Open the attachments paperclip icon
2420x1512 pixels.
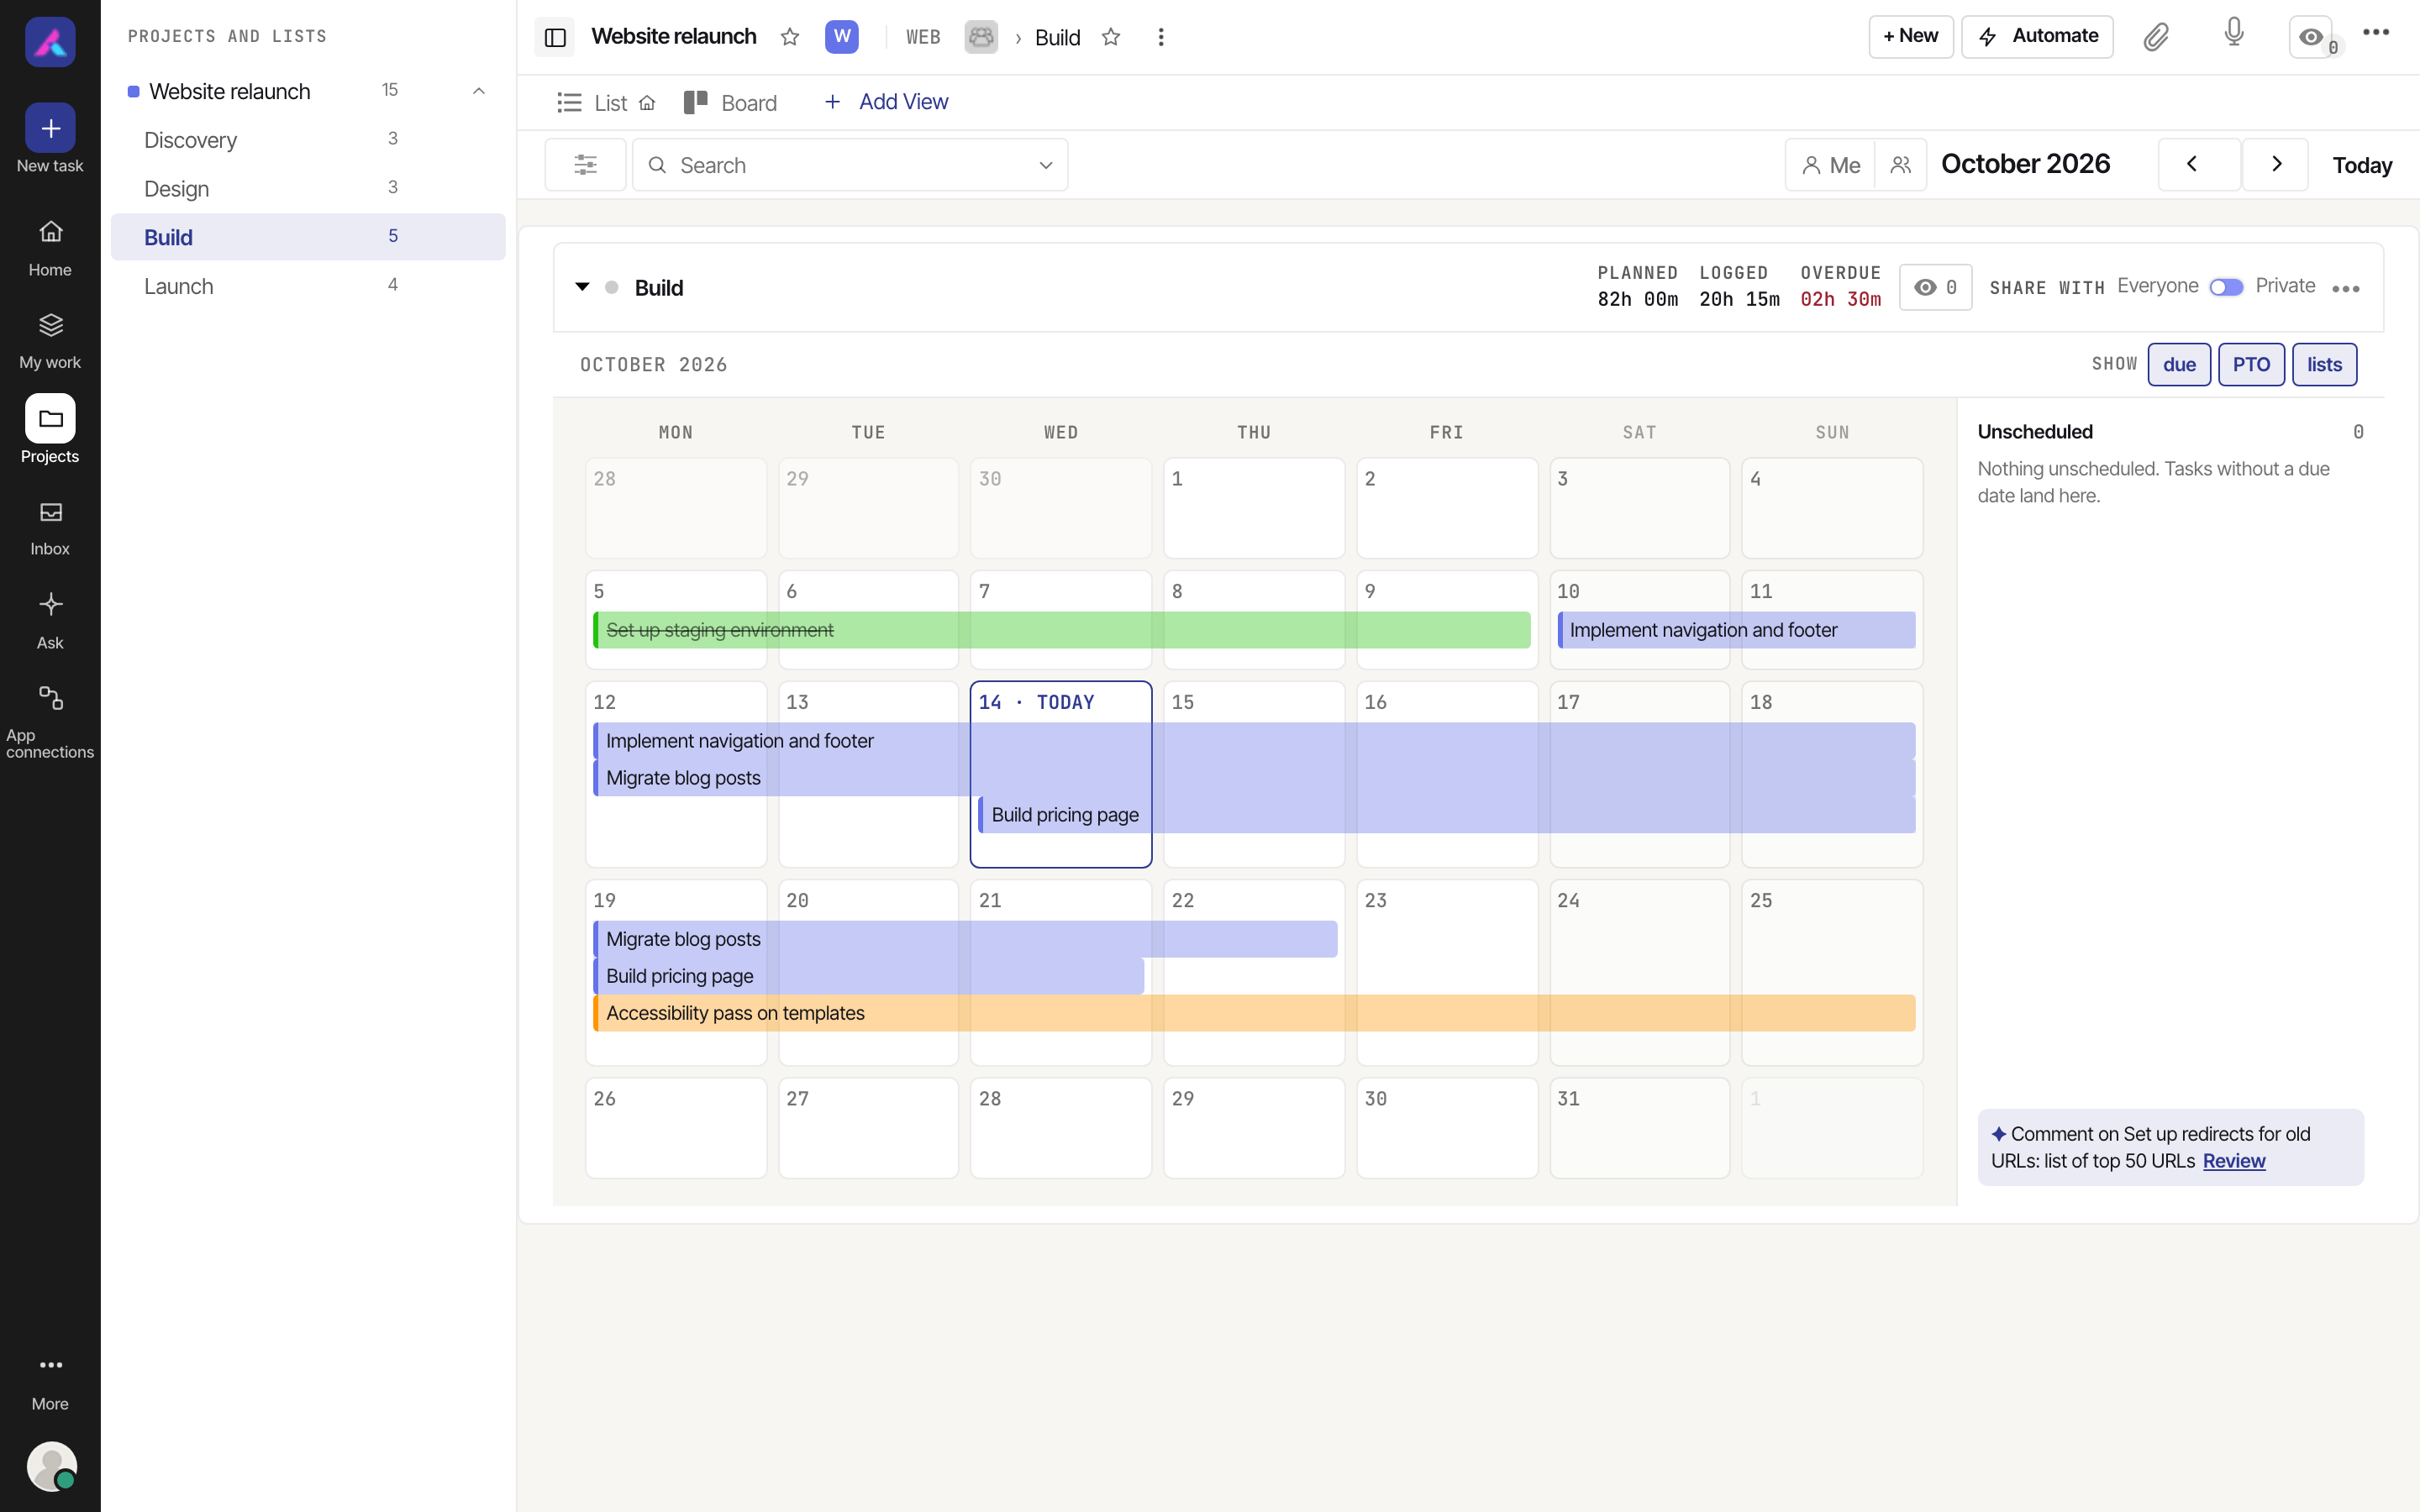(2156, 37)
